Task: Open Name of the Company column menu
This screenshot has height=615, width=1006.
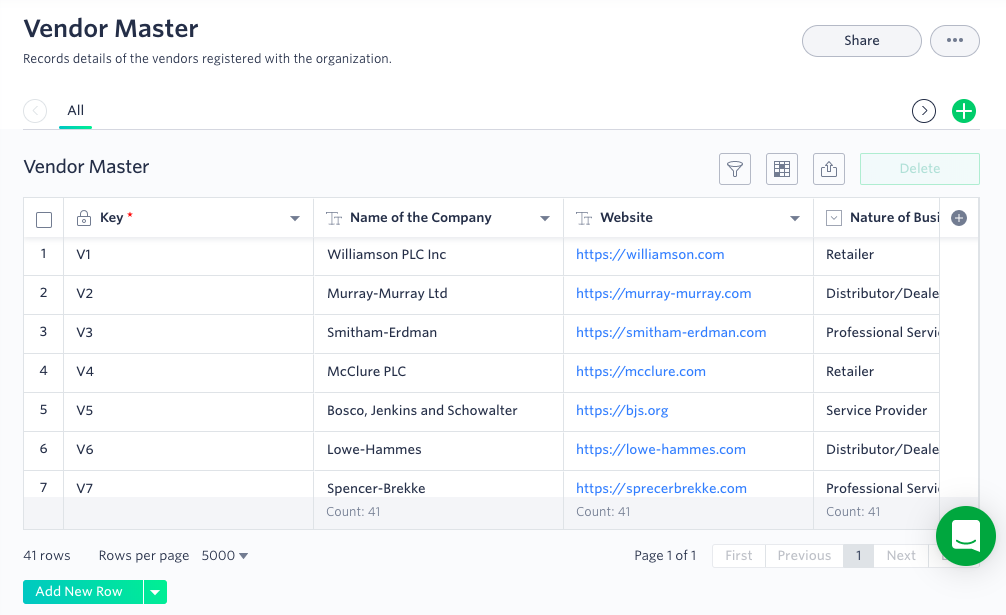Action: click(x=545, y=219)
